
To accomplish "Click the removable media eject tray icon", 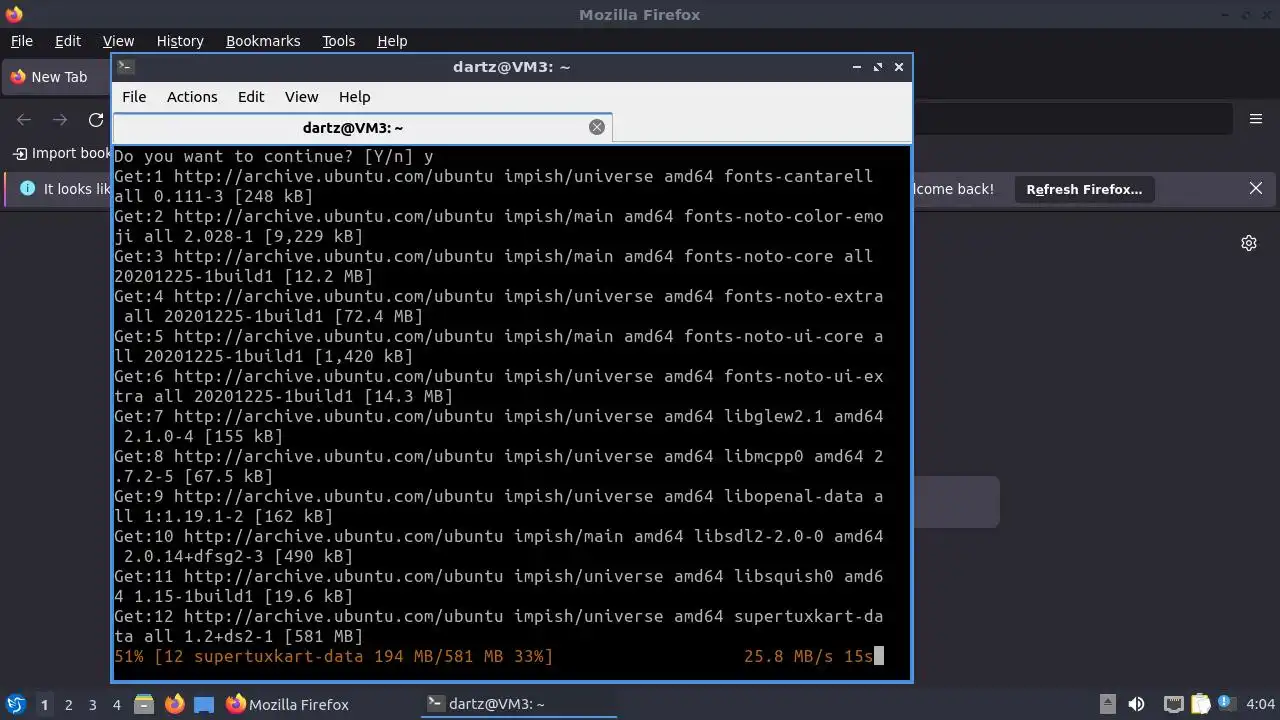I will point(1108,704).
